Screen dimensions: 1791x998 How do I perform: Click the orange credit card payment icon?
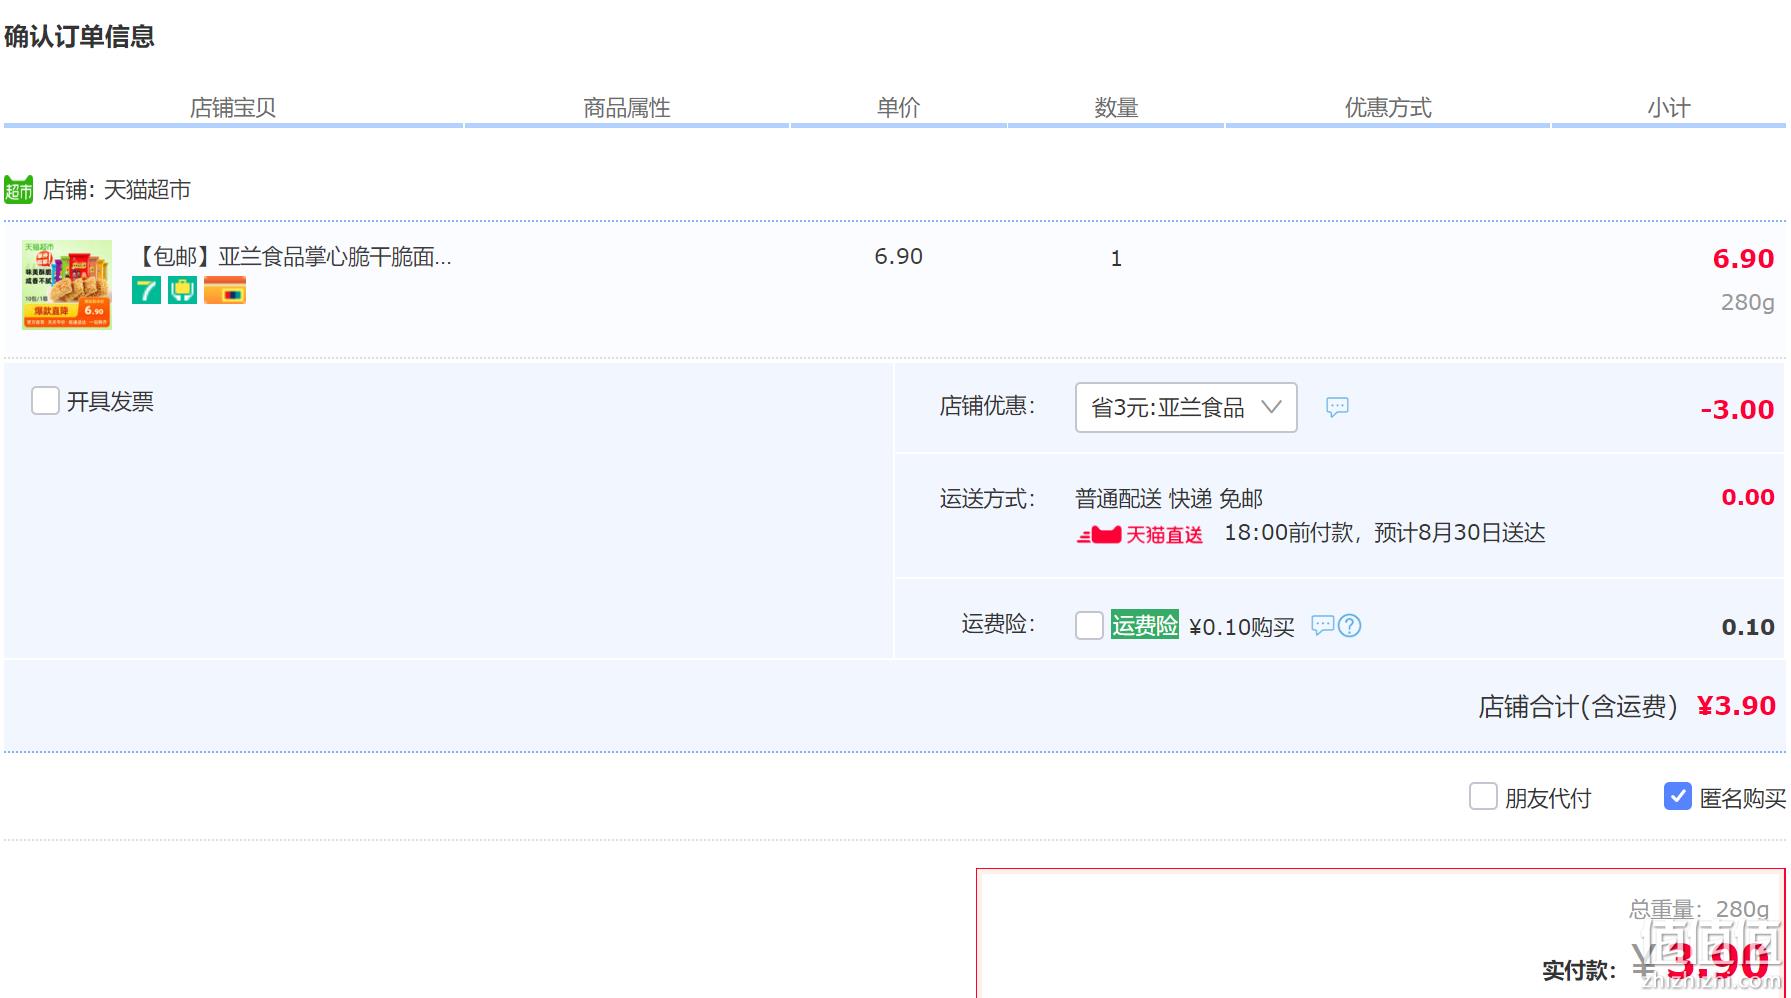(x=225, y=291)
